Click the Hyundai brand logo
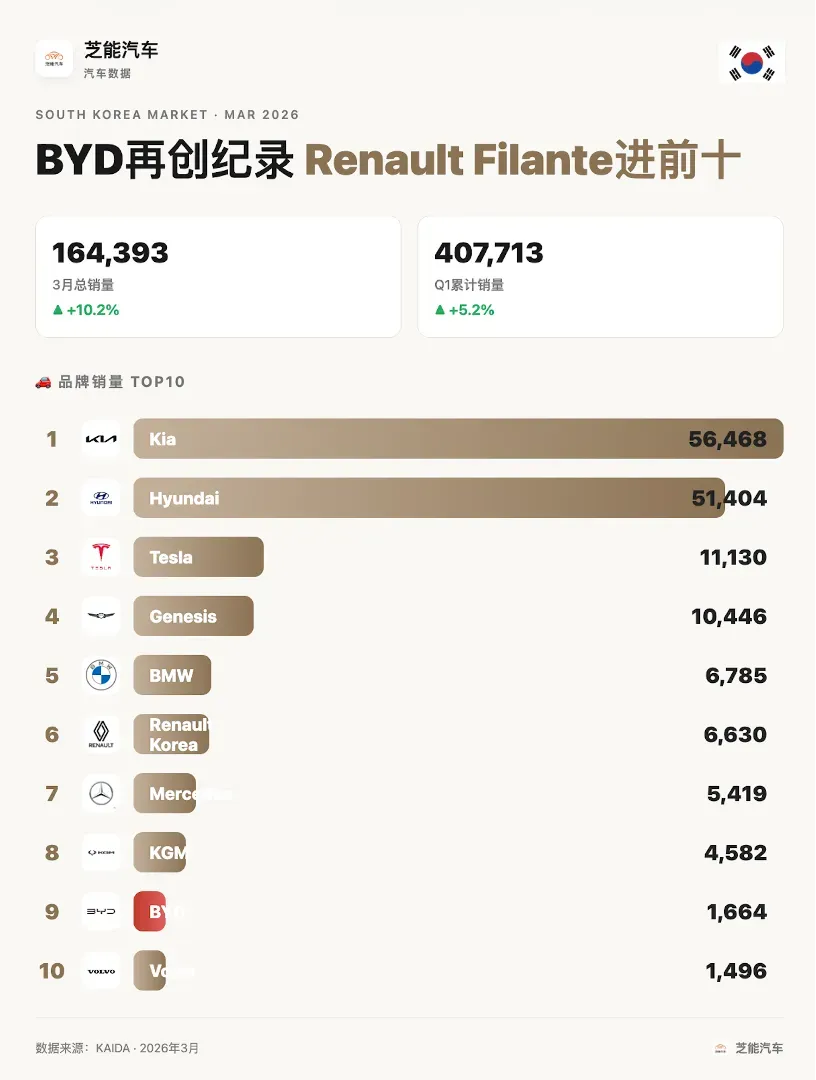This screenshot has width=816, height=1080. tap(101, 498)
